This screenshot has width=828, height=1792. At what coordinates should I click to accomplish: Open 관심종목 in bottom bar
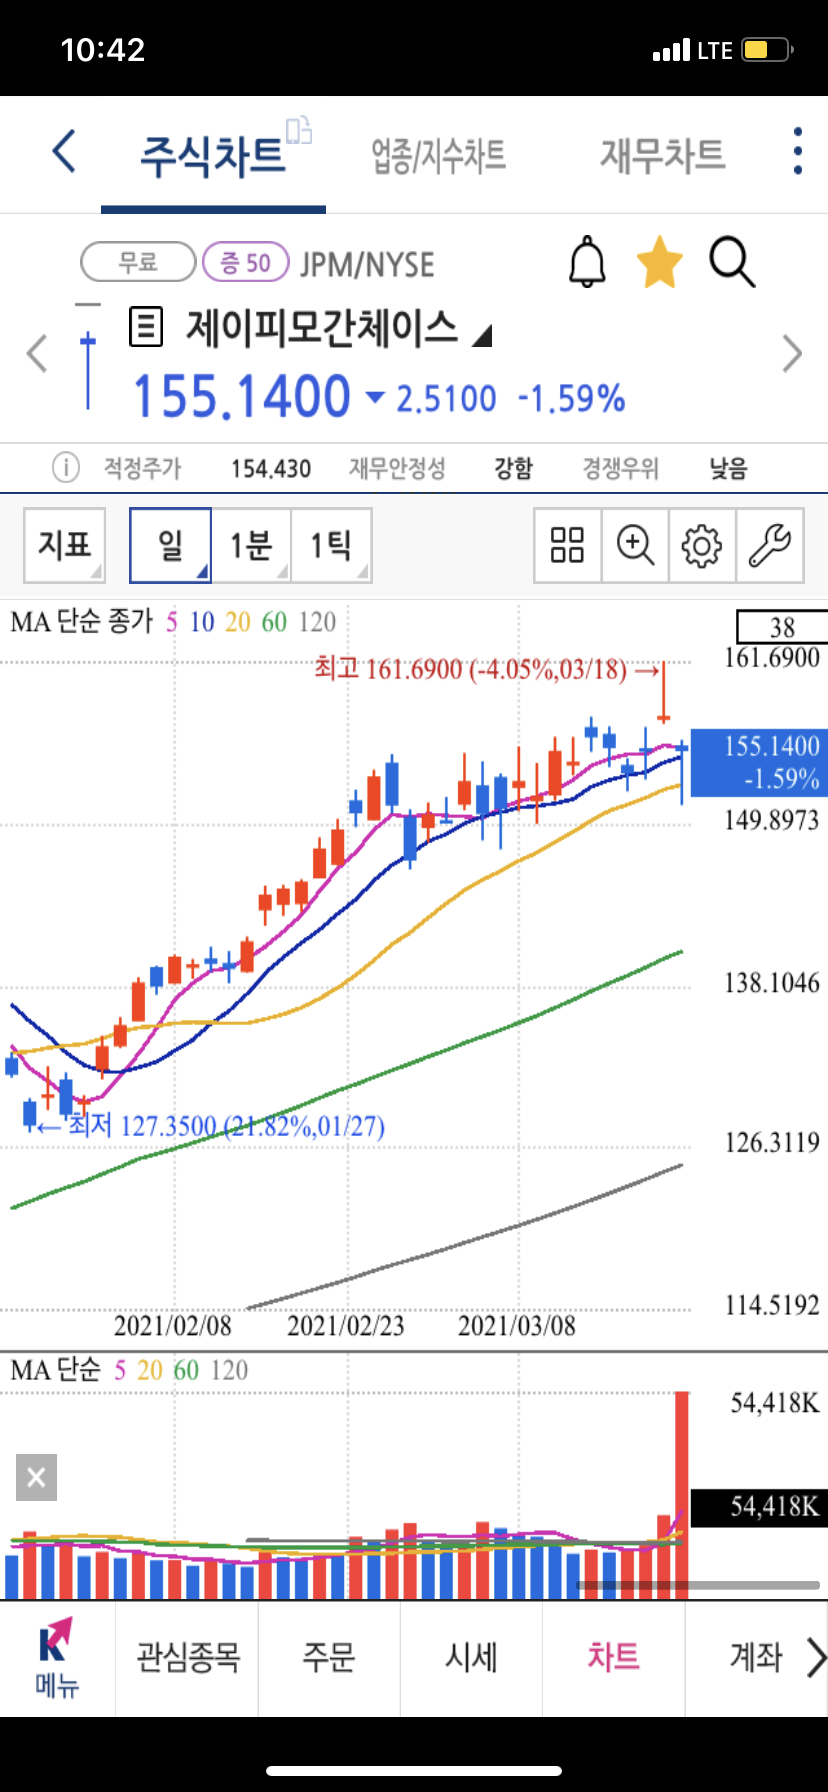tap(188, 1657)
